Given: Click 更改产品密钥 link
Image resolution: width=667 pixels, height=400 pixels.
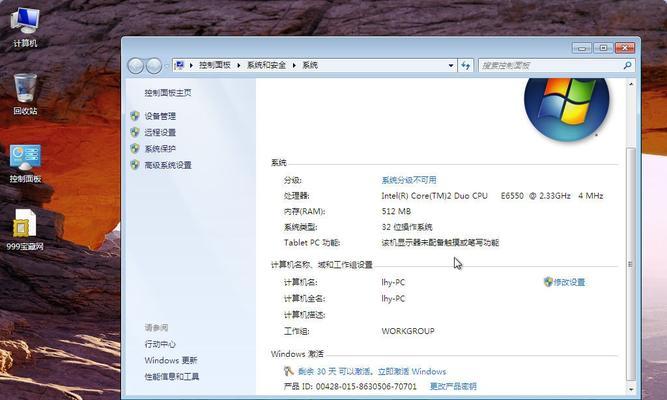Looking at the screenshot, I should (453, 386).
